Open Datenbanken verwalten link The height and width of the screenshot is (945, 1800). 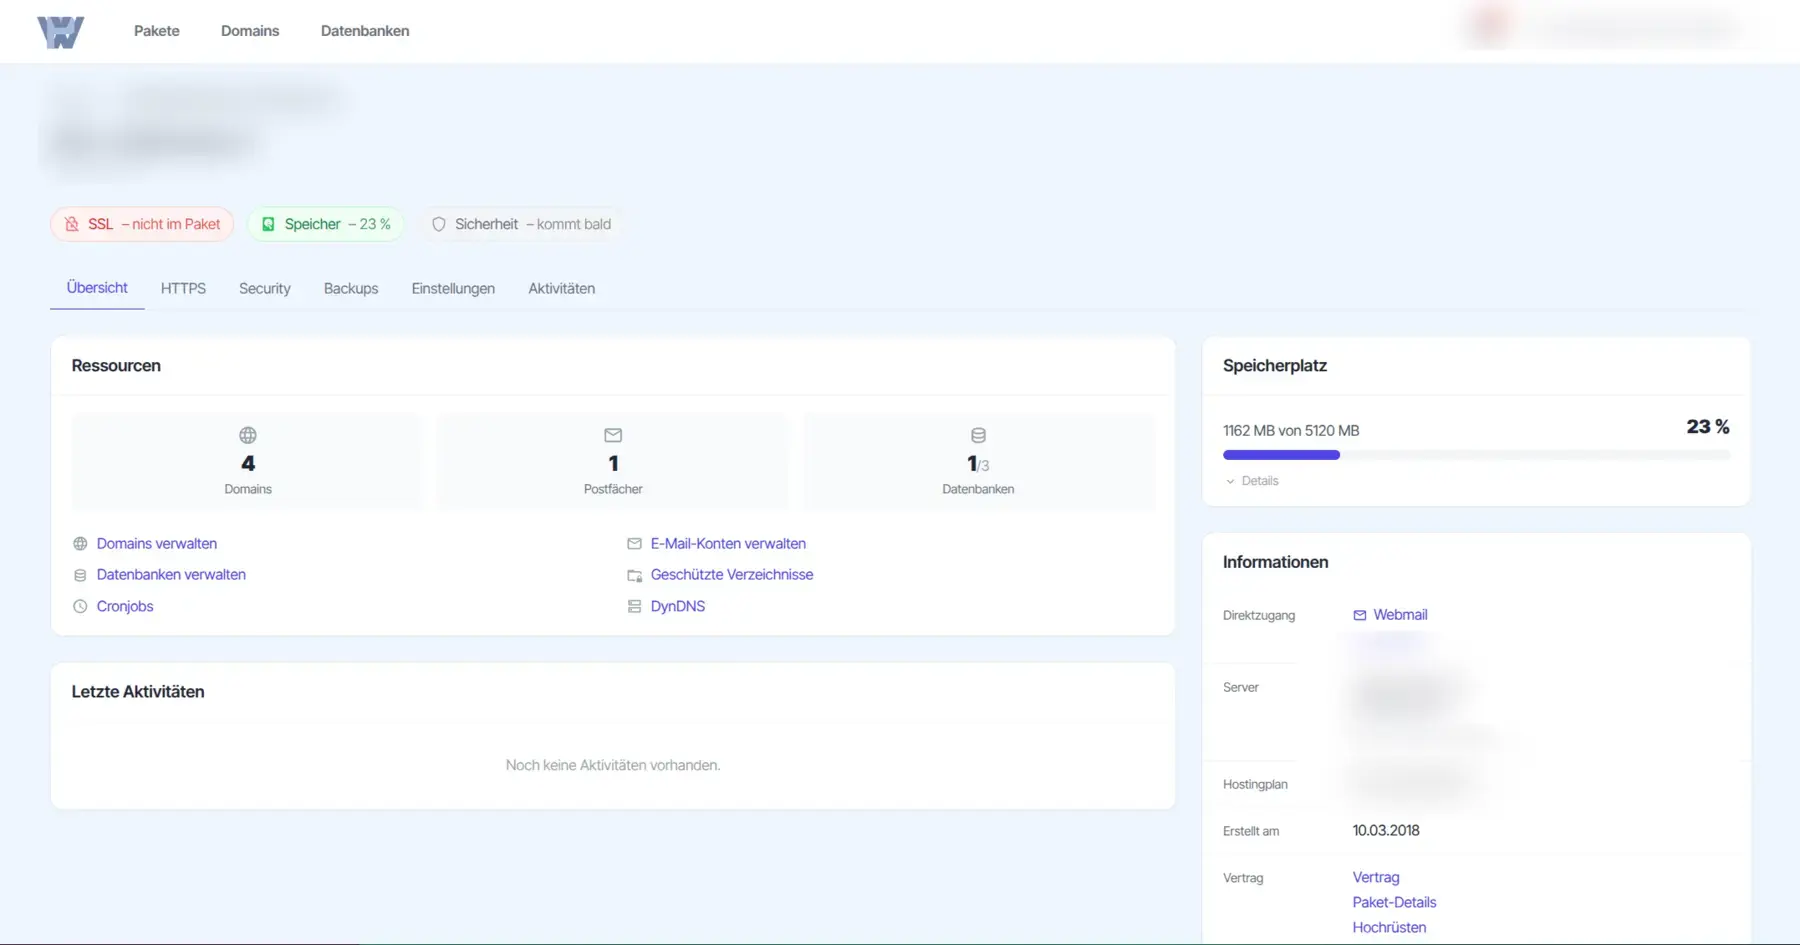coord(171,575)
